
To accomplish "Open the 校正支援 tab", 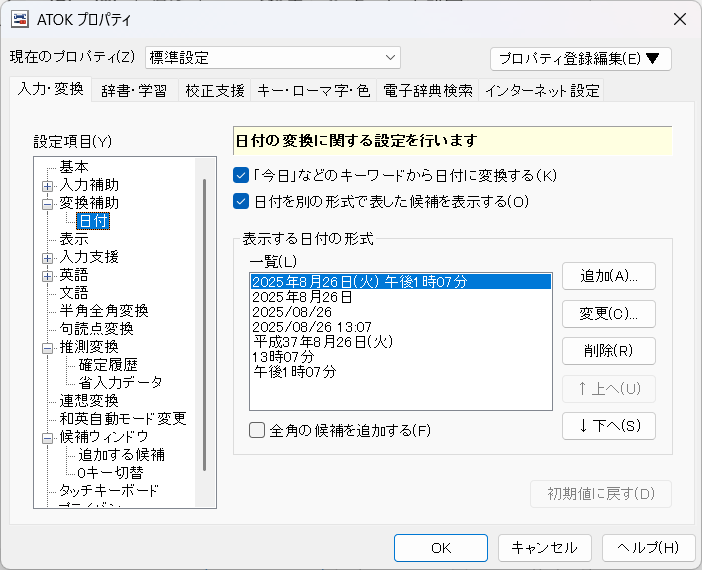I will (214, 90).
